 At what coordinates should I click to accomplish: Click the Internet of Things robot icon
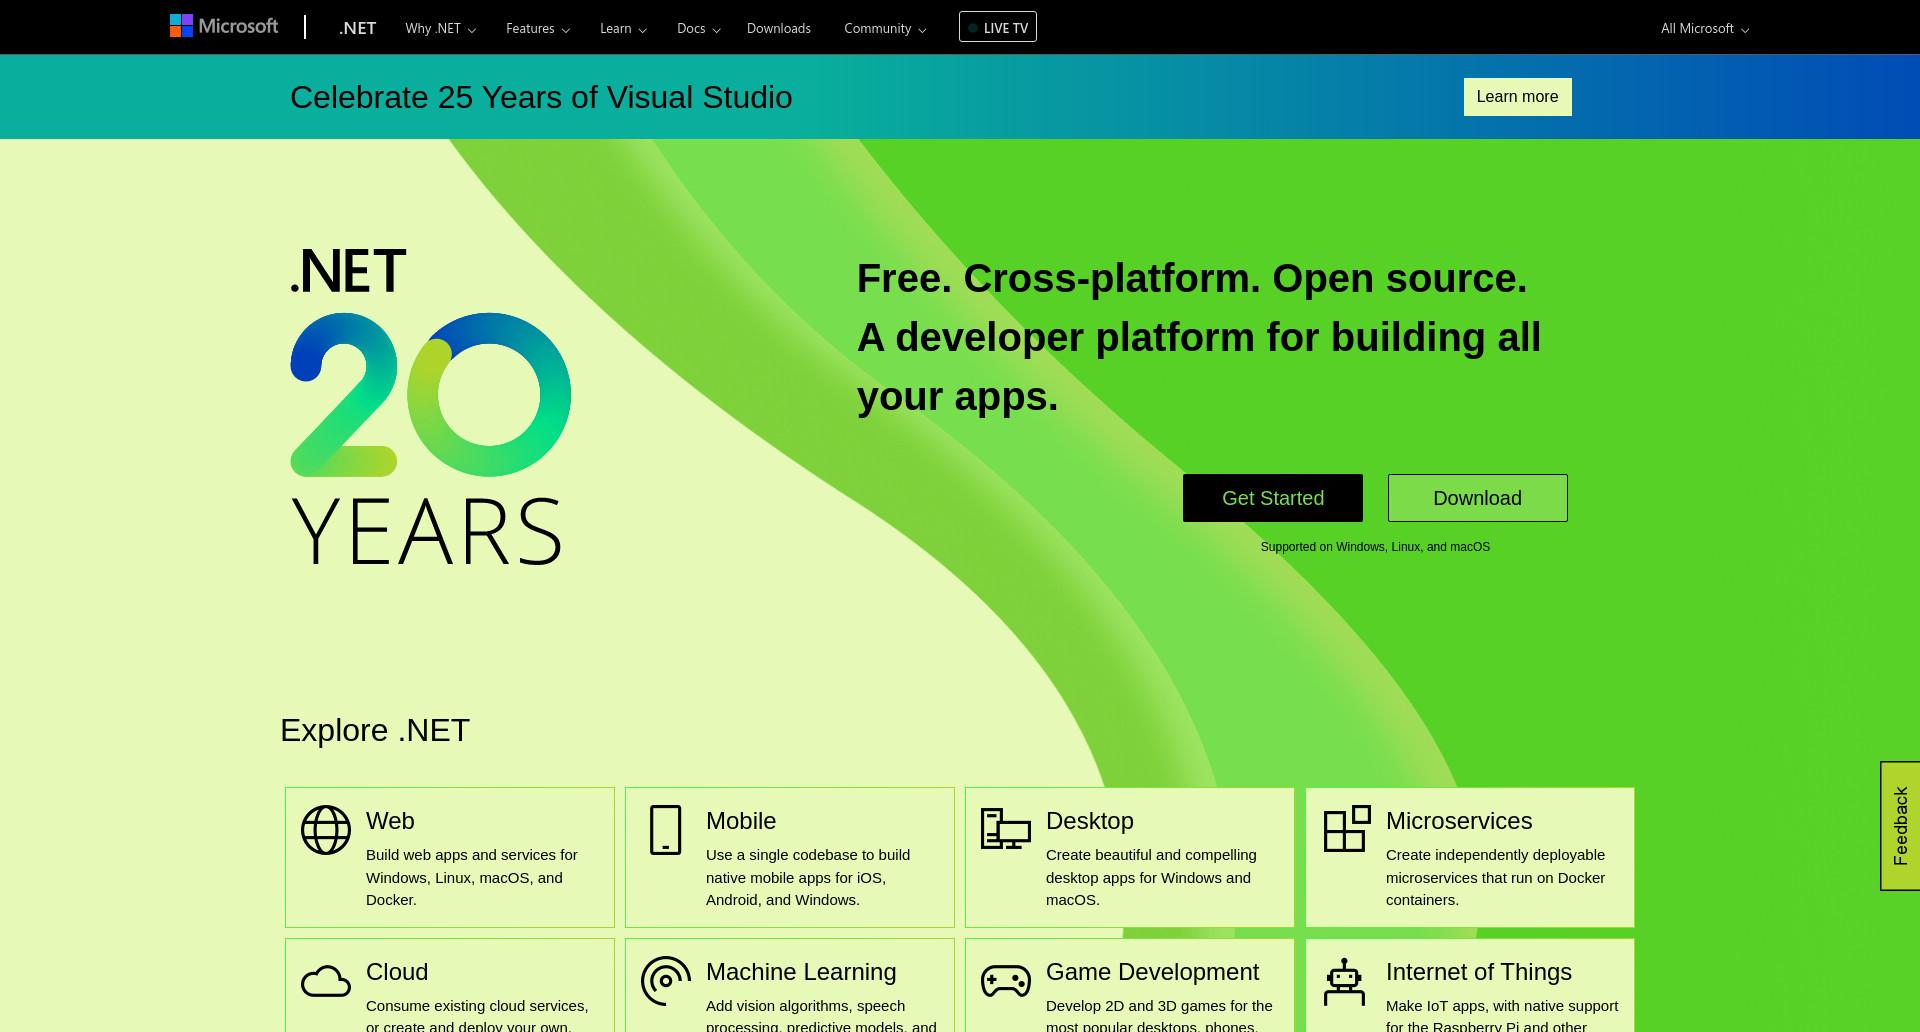1345,982
